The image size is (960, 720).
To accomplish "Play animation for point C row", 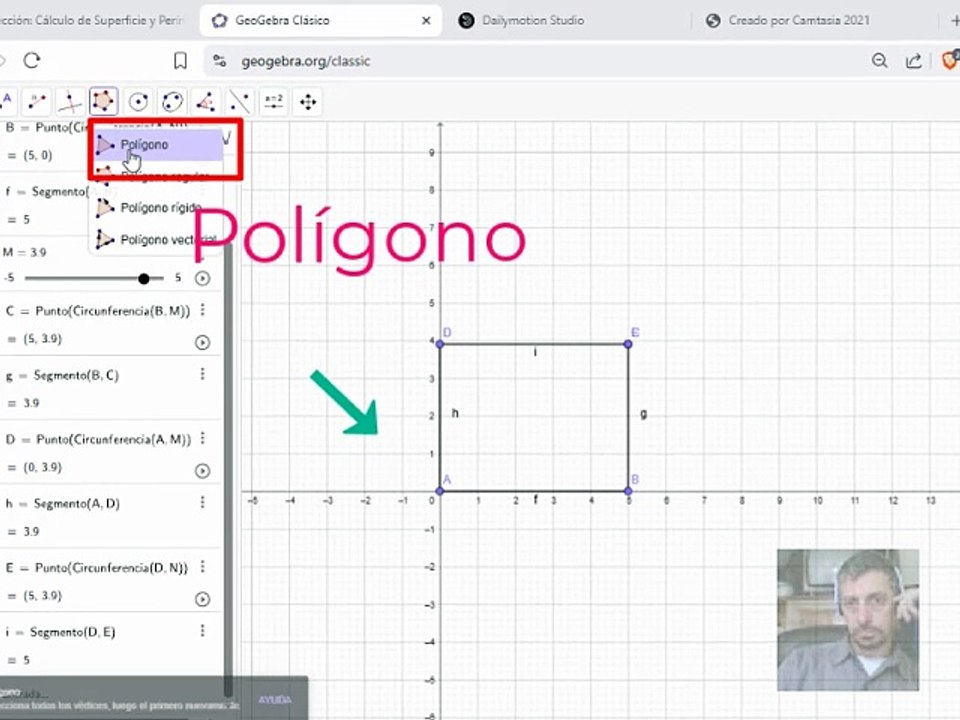I will coord(202,342).
